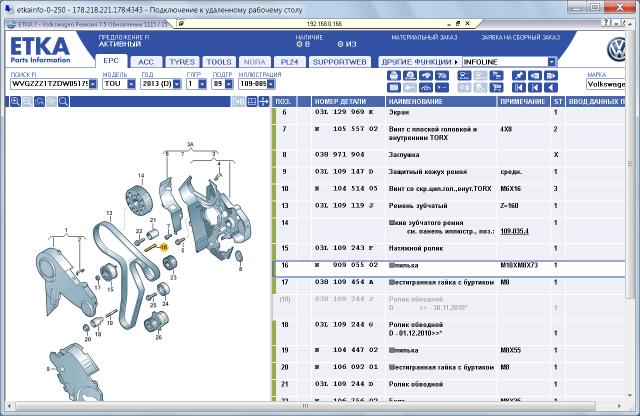This screenshot has width=640, height=416.
Task: Click the НАИМЕНОВАНИЕ column header
Action: [441, 102]
